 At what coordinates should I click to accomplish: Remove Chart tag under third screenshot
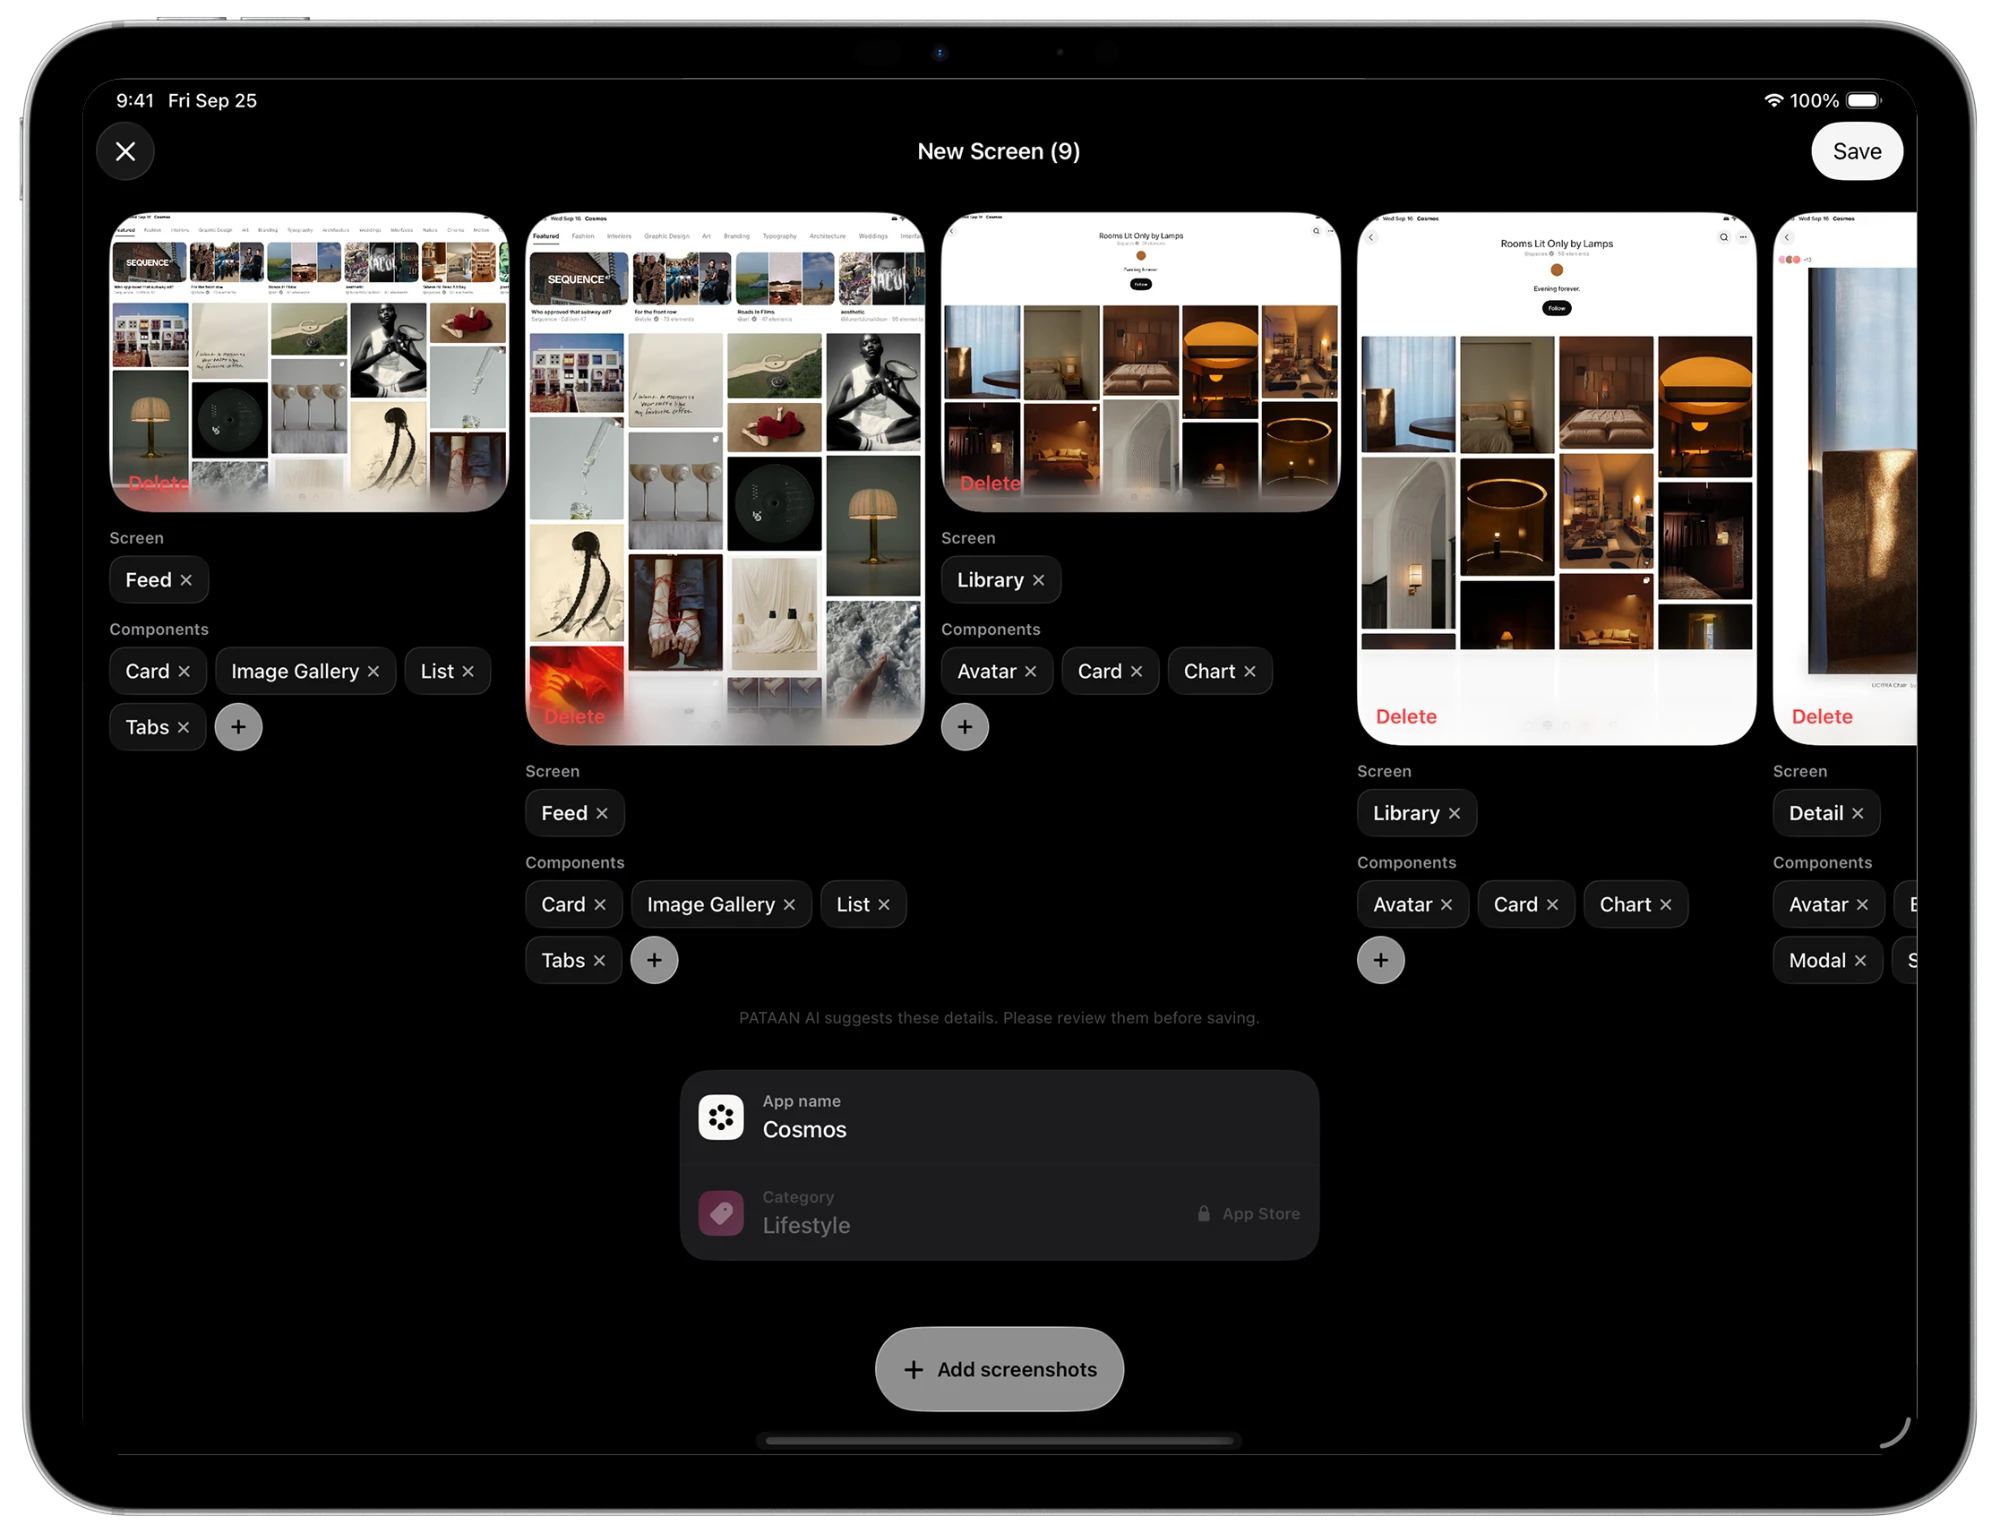point(1249,671)
